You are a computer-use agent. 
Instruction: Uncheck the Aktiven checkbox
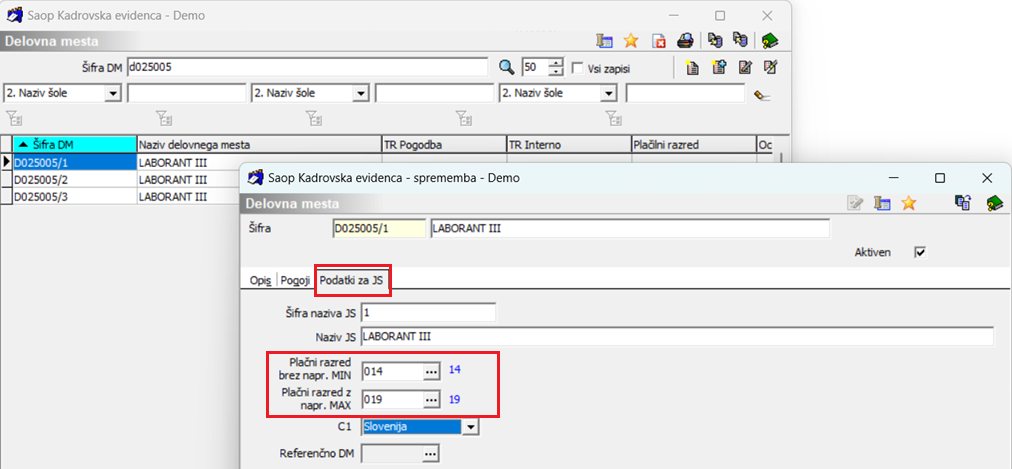point(920,252)
